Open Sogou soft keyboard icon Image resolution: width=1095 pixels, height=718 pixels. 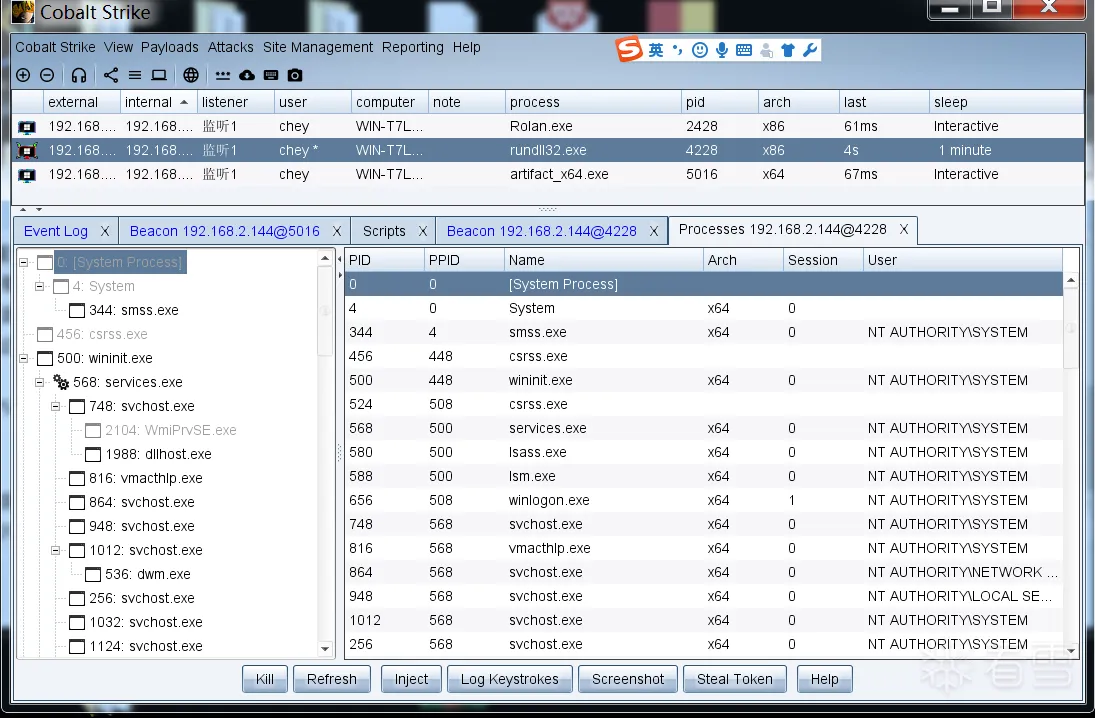pyautogui.click(x=744, y=50)
